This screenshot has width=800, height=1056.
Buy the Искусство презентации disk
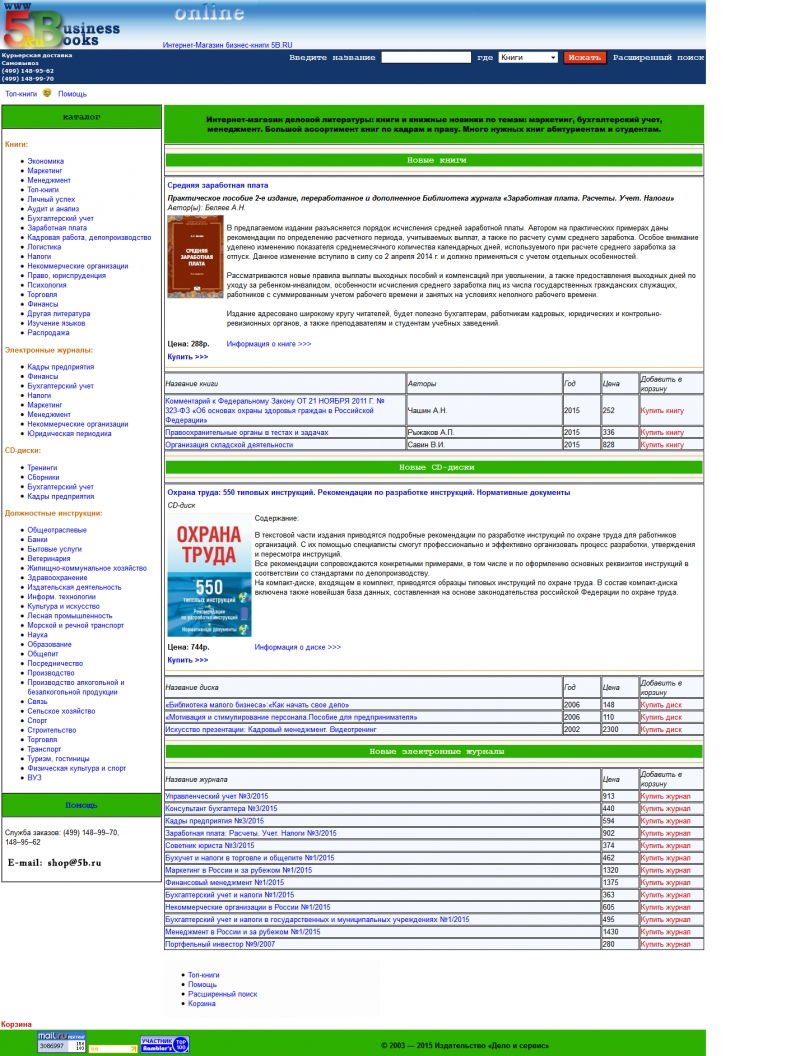[661, 729]
